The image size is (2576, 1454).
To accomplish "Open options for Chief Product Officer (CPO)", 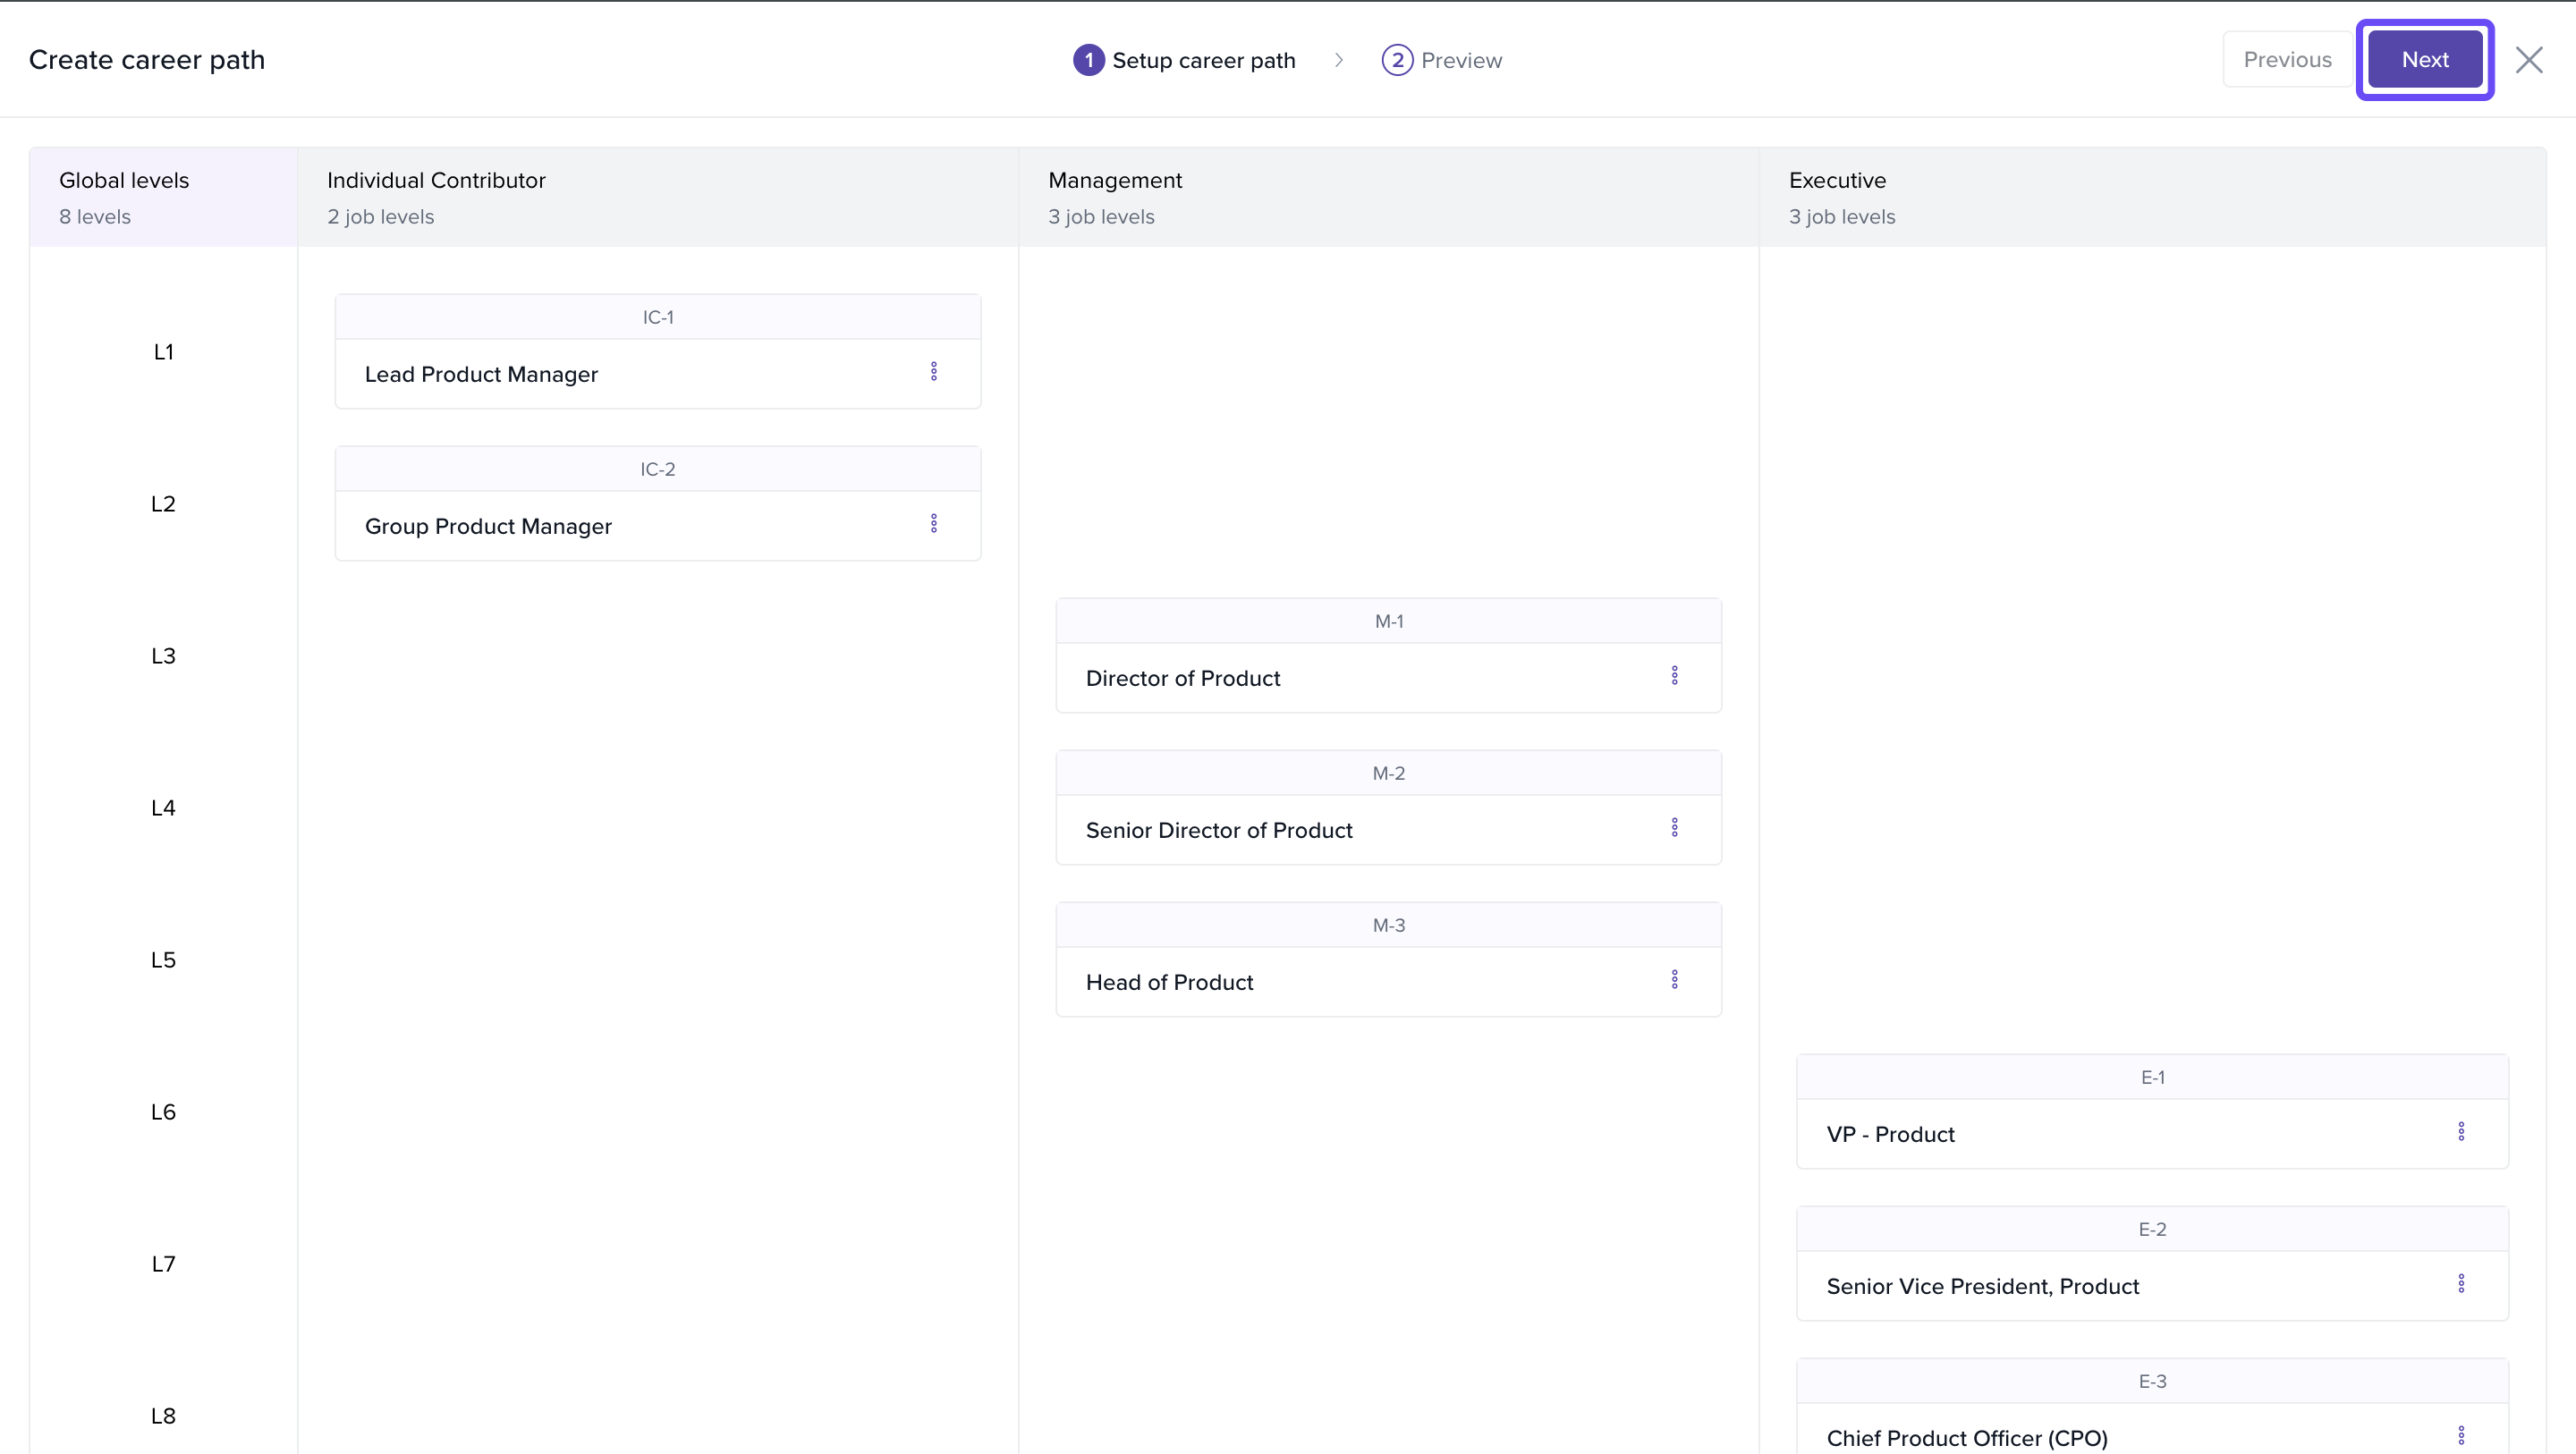I will point(2461,1436).
